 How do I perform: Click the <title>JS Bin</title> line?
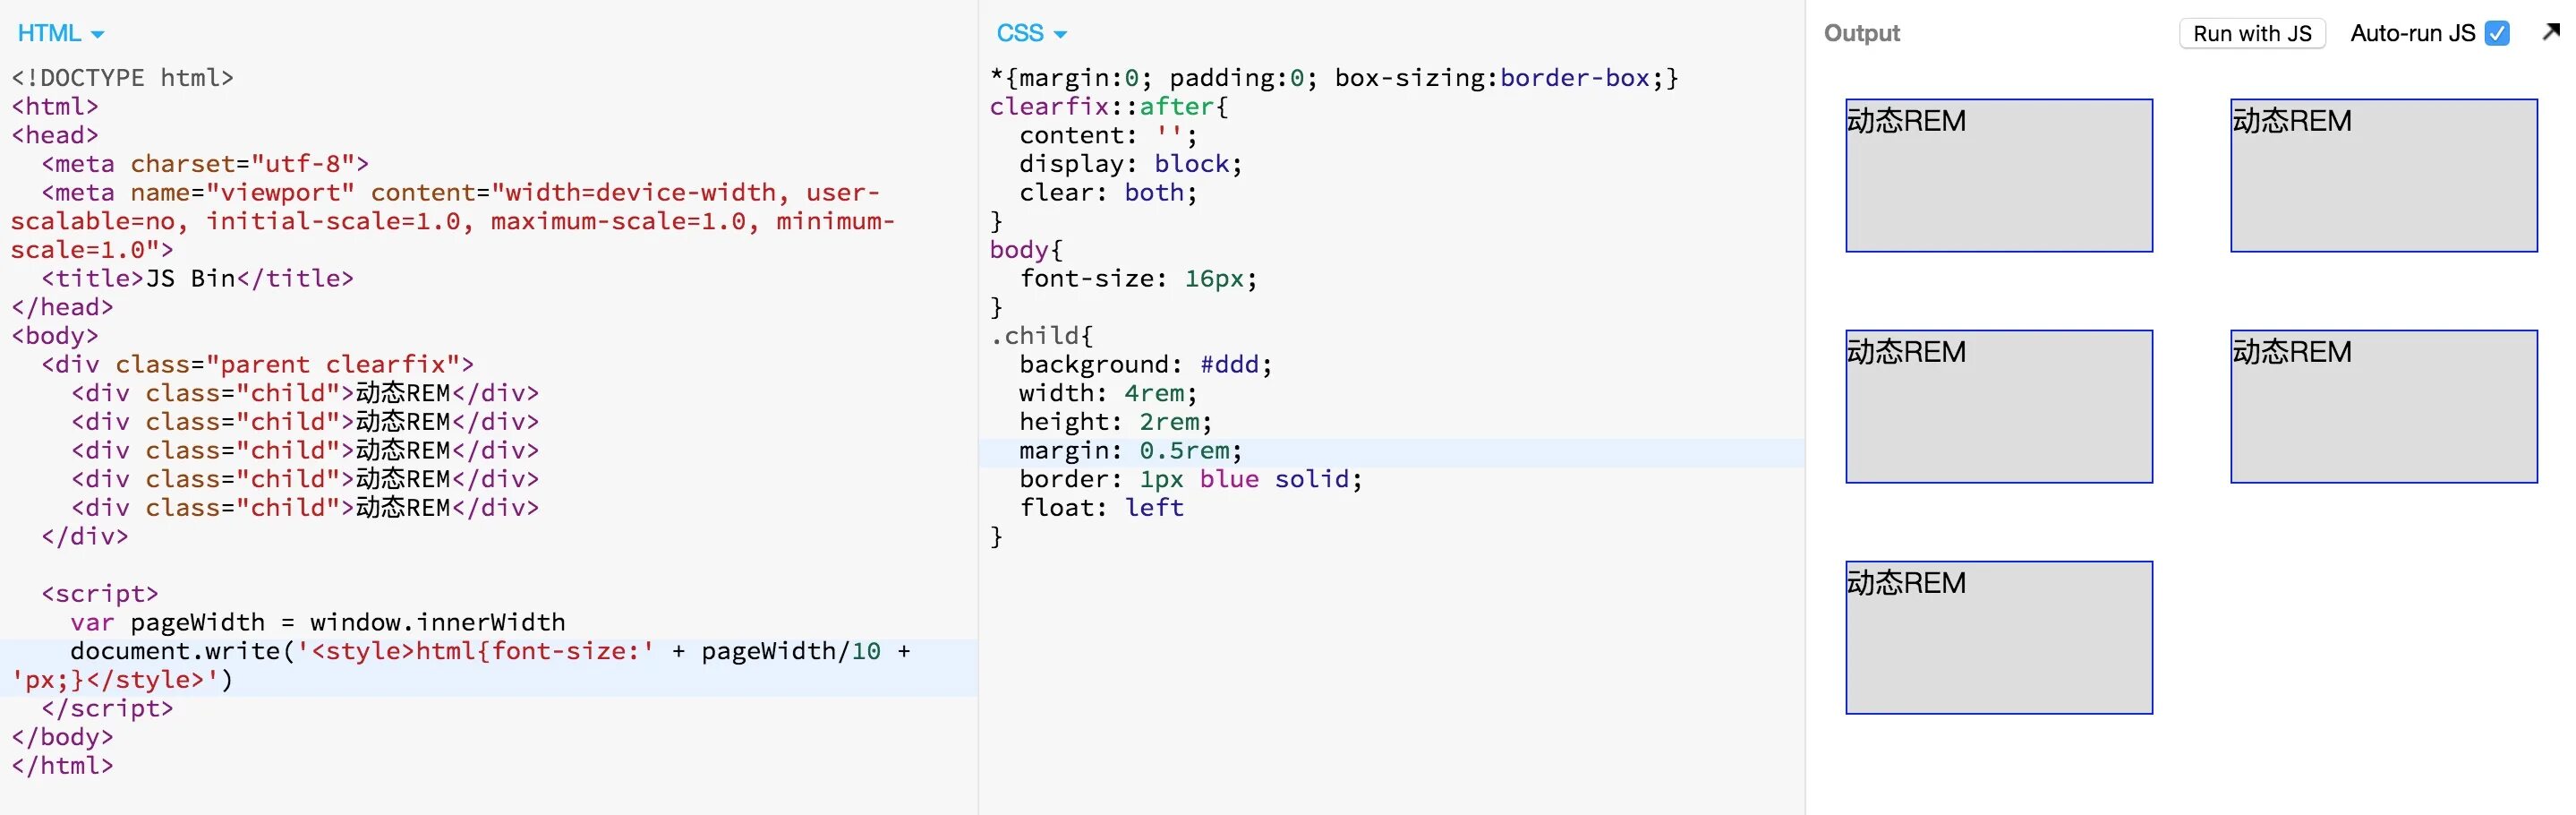coord(197,278)
